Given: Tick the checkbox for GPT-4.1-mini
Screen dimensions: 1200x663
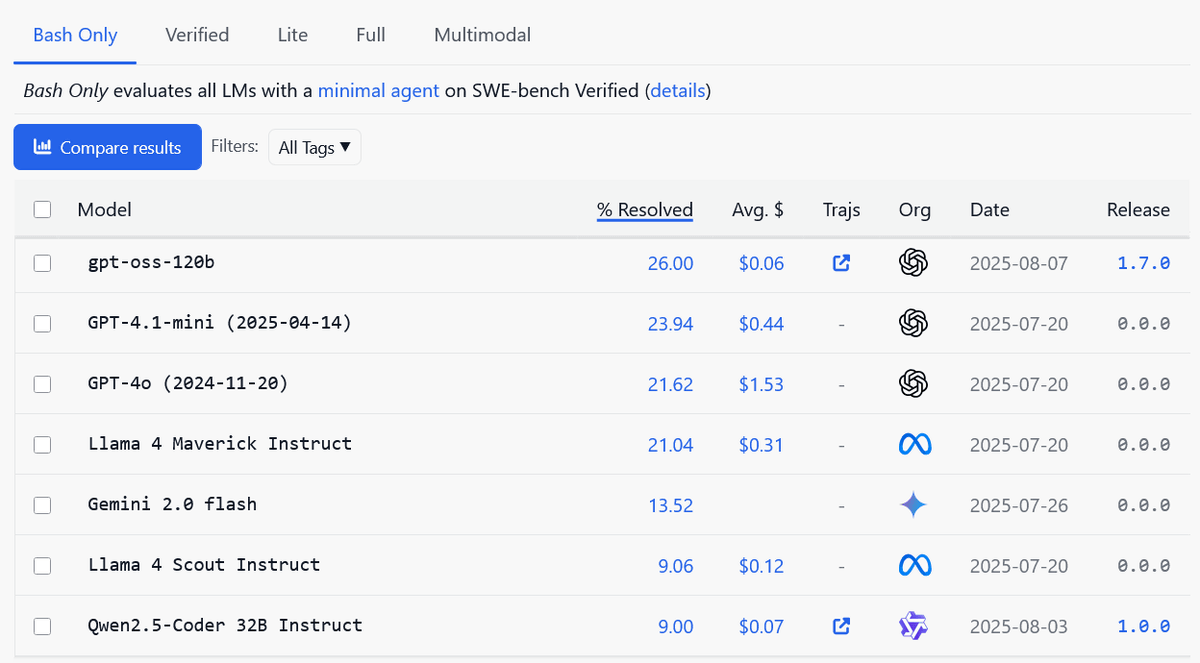Looking at the screenshot, I should tap(42, 324).
